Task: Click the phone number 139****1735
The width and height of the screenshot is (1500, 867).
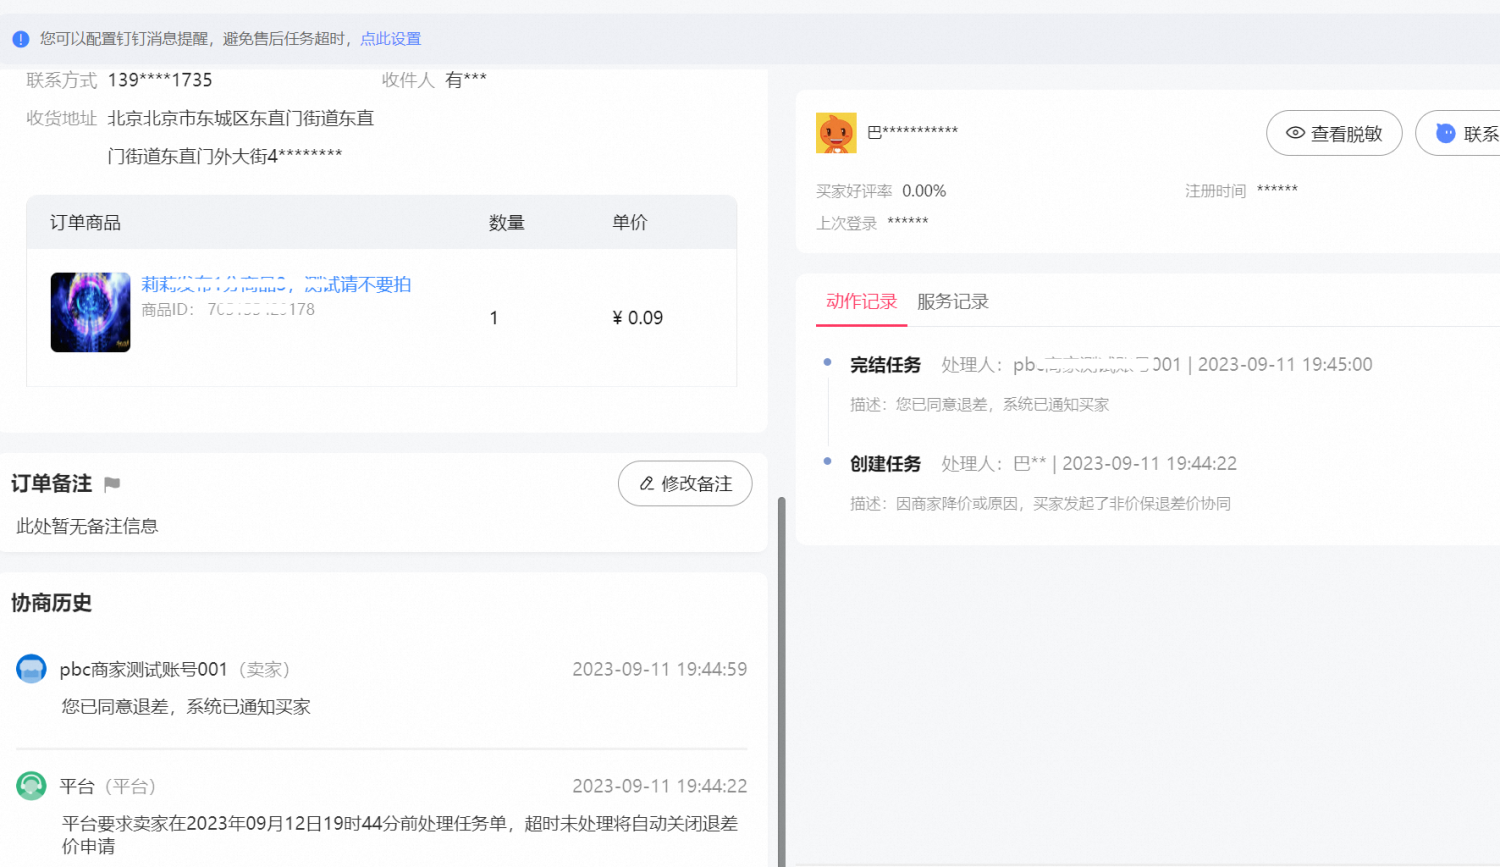Action: click(160, 80)
